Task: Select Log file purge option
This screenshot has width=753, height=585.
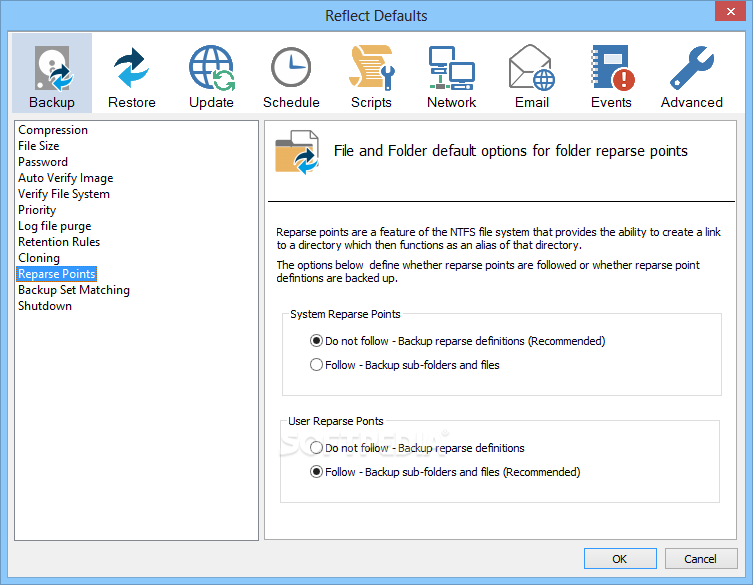Action: tap(54, 226)
